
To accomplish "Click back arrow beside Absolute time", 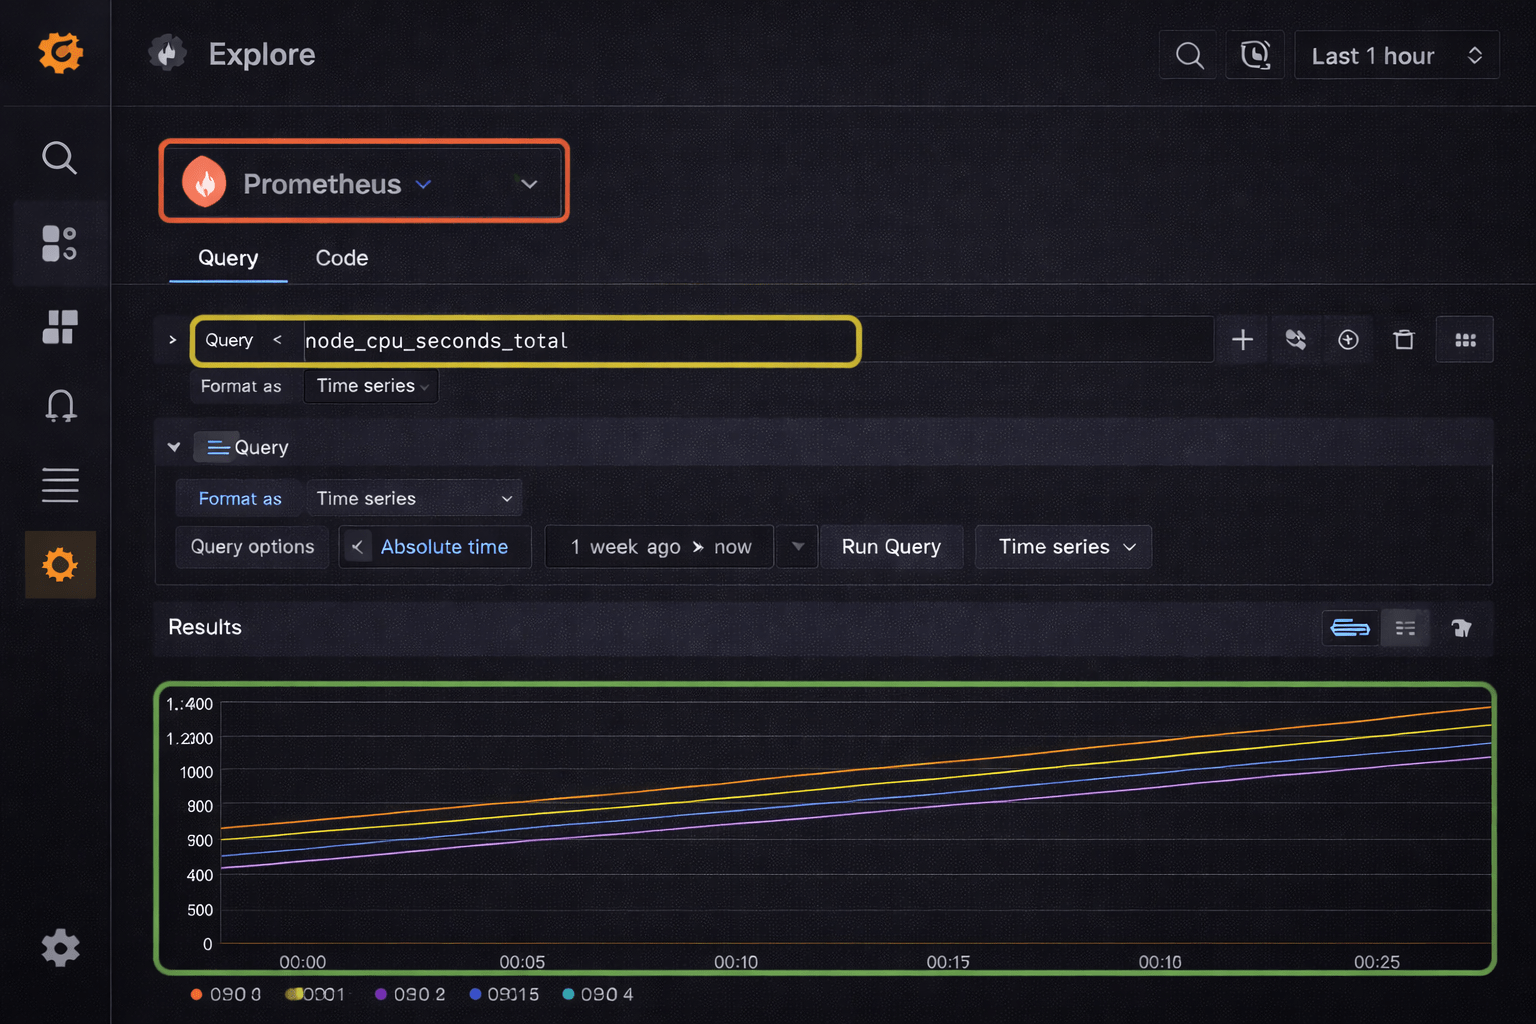I will tap(357, 547).
